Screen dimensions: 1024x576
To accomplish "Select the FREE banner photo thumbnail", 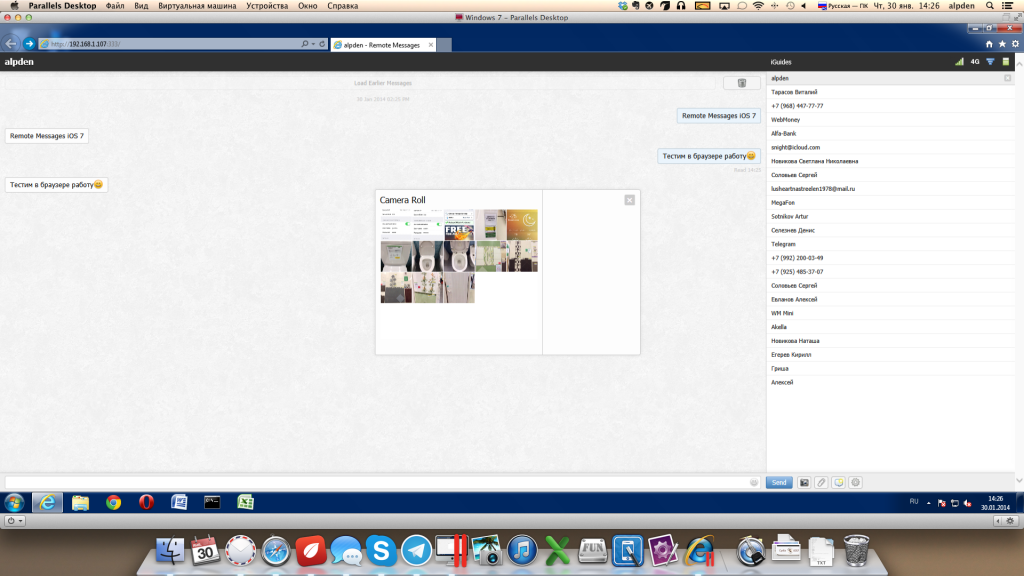I will (x=459, y=225).
